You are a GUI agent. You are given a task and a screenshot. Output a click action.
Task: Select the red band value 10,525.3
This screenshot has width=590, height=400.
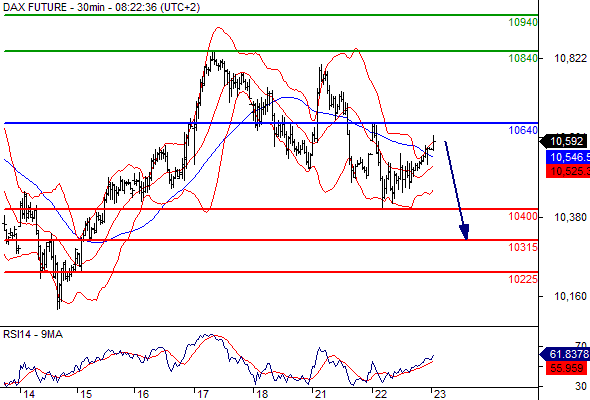coord(568,172)
